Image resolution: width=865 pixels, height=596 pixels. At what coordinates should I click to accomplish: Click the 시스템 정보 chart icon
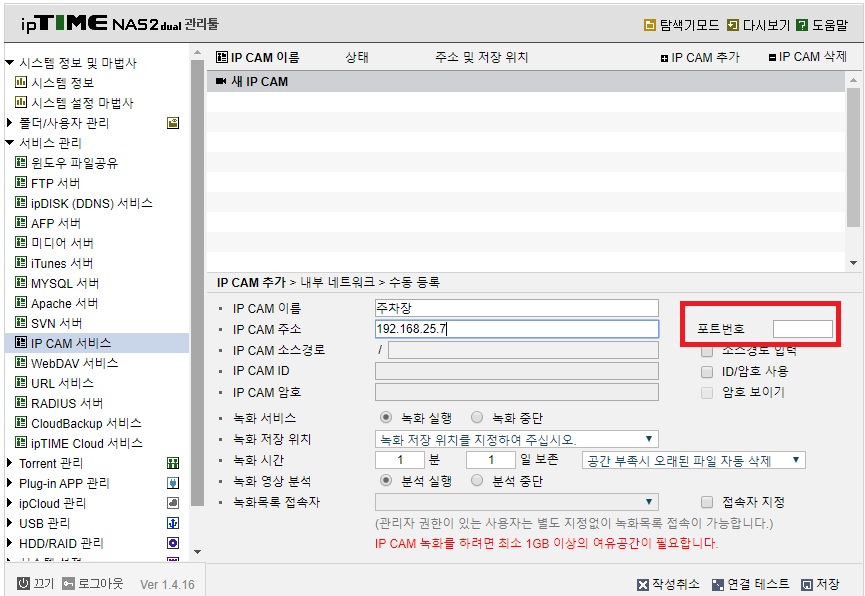[21, 82]
